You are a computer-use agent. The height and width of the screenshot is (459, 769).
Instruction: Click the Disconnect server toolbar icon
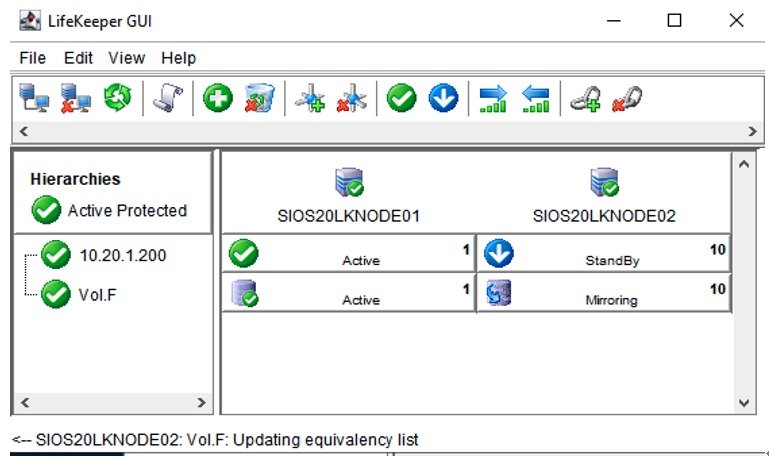click(76, 98)
